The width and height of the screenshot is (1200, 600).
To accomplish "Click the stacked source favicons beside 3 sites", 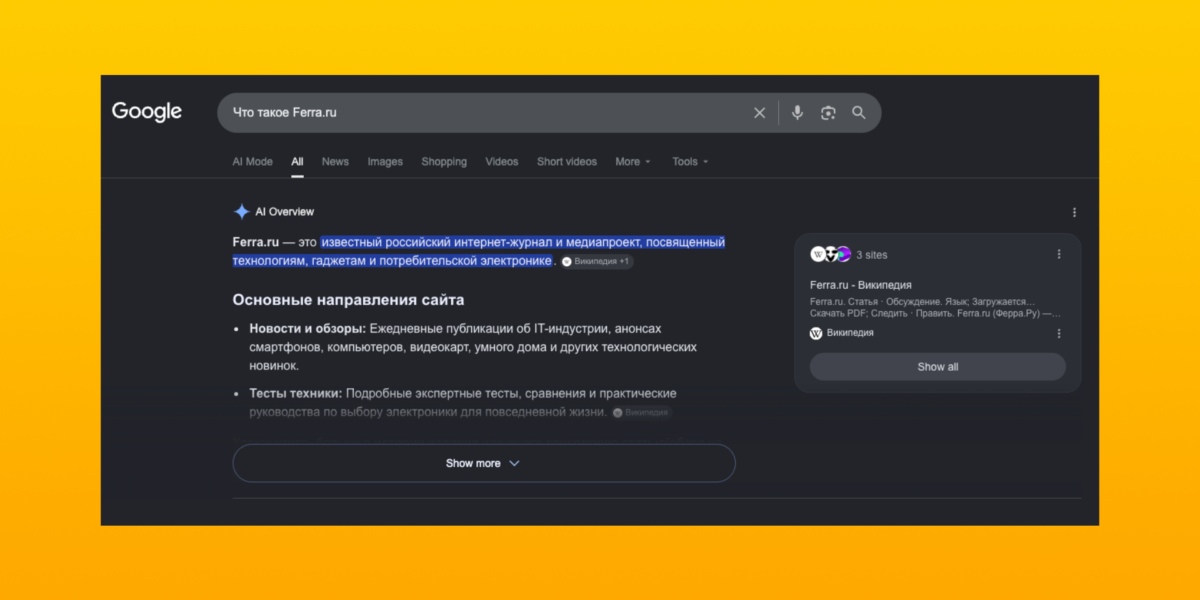I will [831, 254].
